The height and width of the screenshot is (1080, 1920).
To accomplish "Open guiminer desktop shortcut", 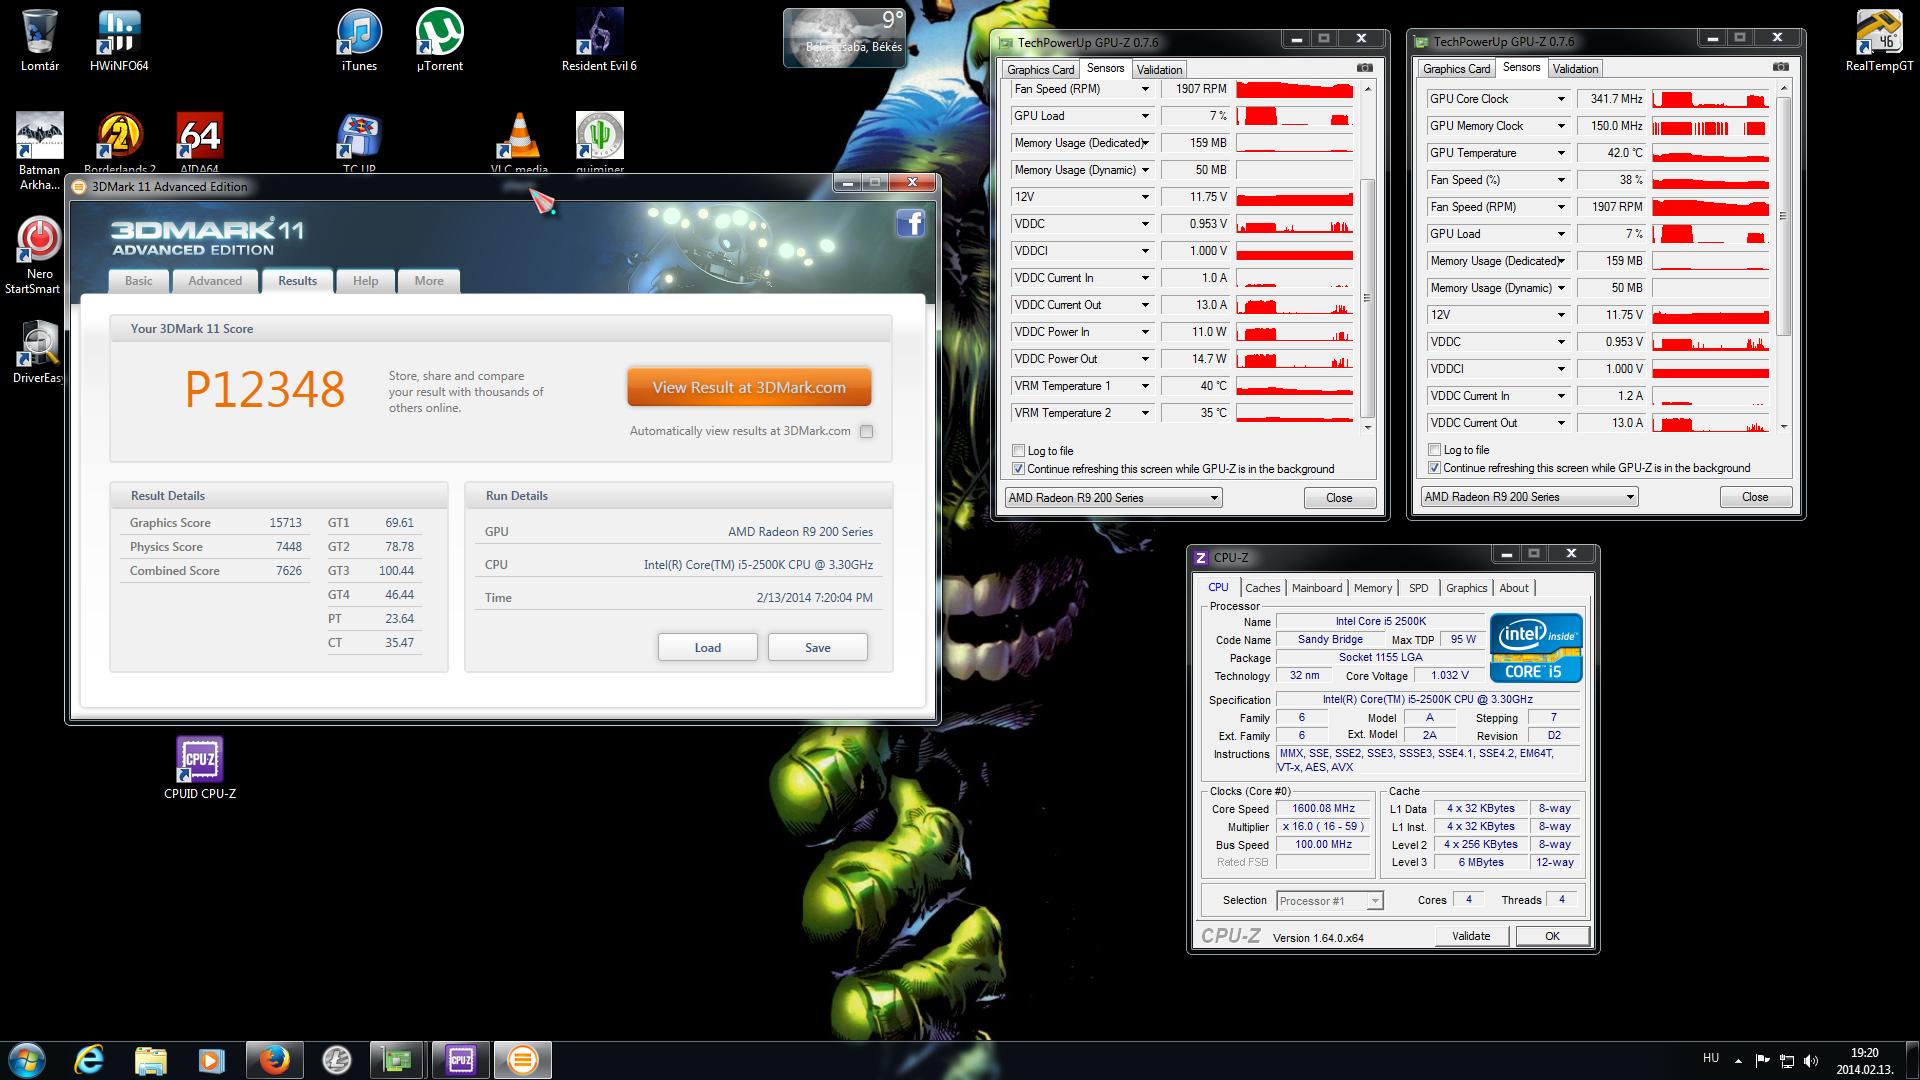I will coord(600,142).
